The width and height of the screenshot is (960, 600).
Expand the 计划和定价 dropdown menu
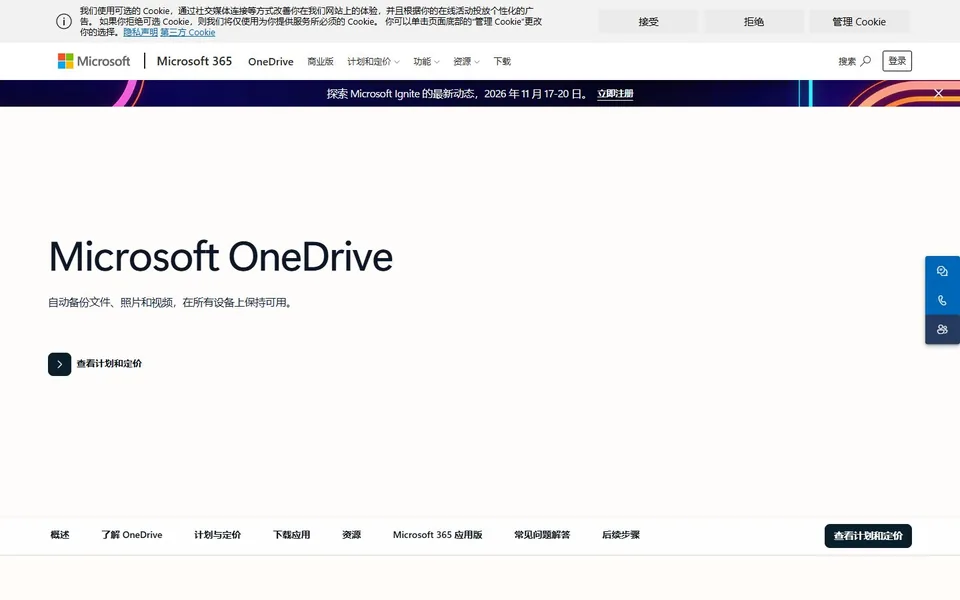373,61
